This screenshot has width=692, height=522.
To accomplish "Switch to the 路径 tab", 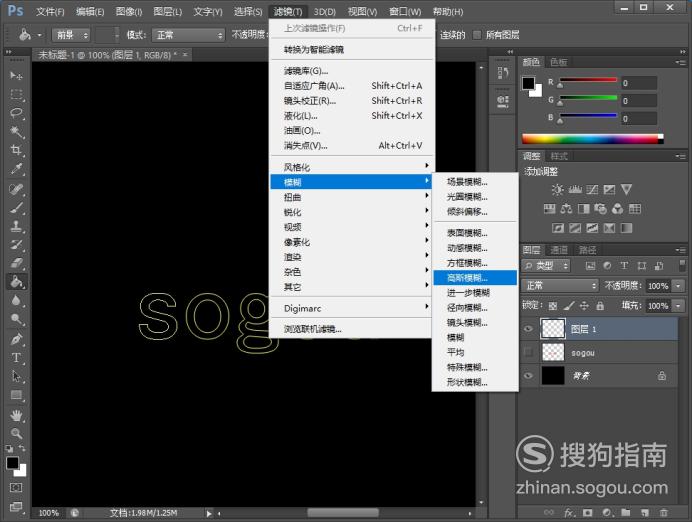I will tap(587, 250).
